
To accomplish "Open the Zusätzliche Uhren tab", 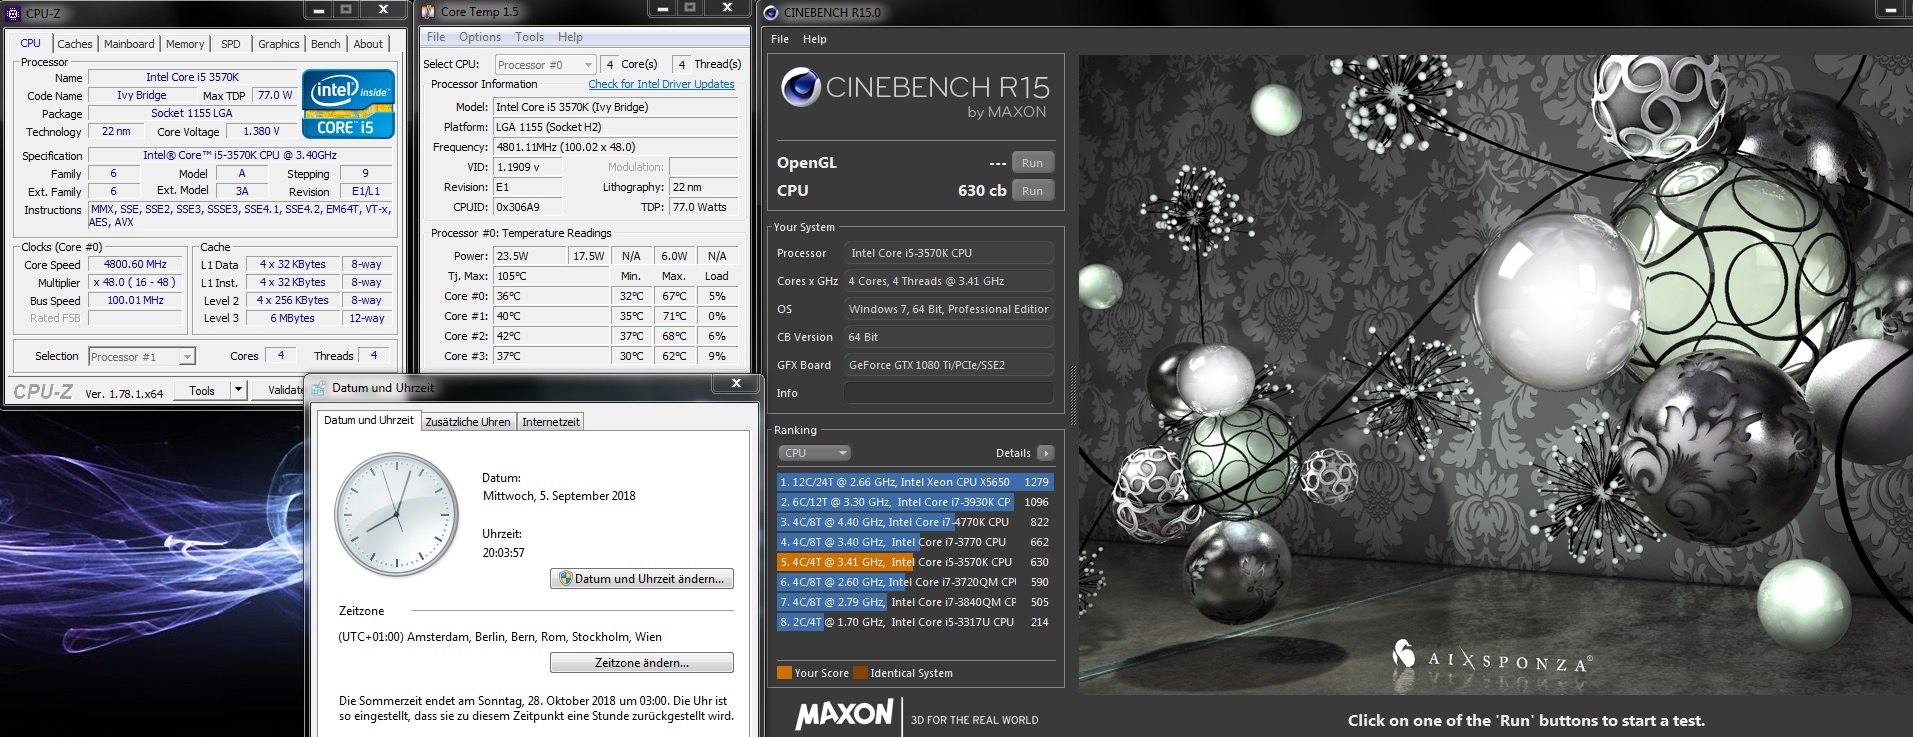I will [x=468, y=422].
